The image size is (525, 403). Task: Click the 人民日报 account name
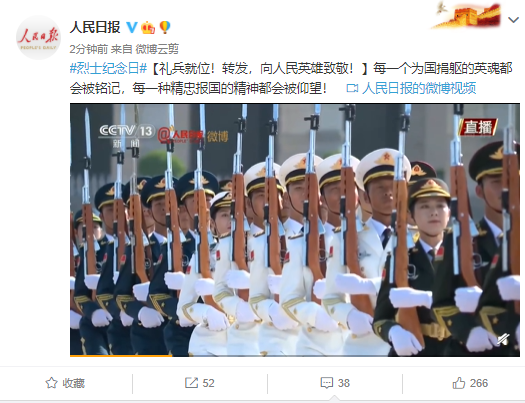[95, 27]
